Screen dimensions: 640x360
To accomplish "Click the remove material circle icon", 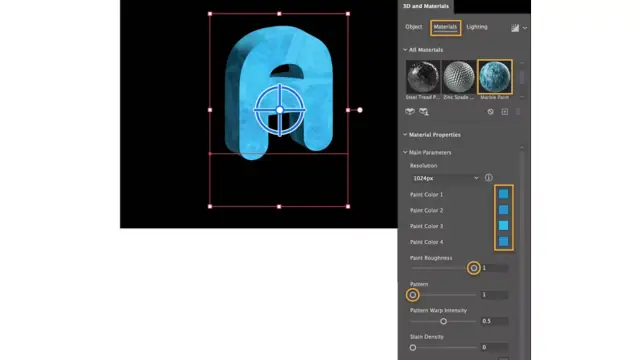I will (x=491, y=111).
